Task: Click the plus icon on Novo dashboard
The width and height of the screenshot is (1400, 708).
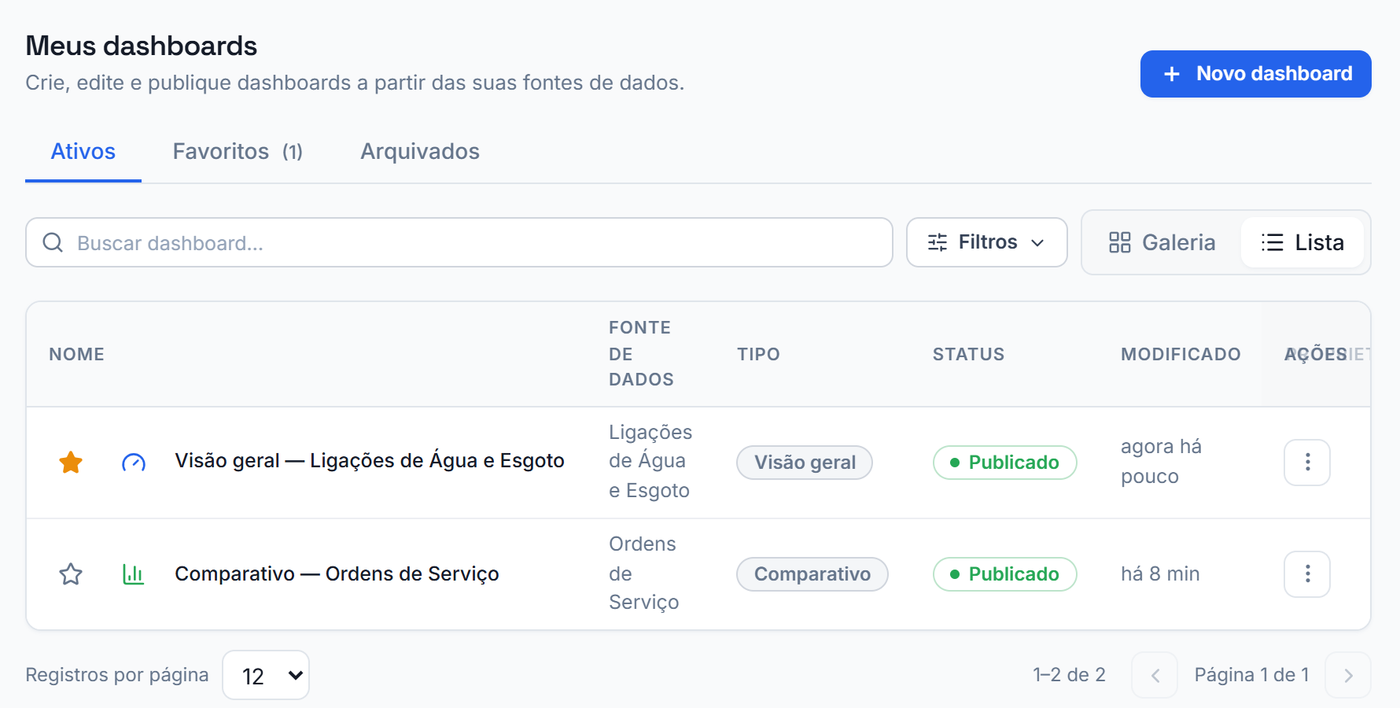Action: [x=1171, y=74]
